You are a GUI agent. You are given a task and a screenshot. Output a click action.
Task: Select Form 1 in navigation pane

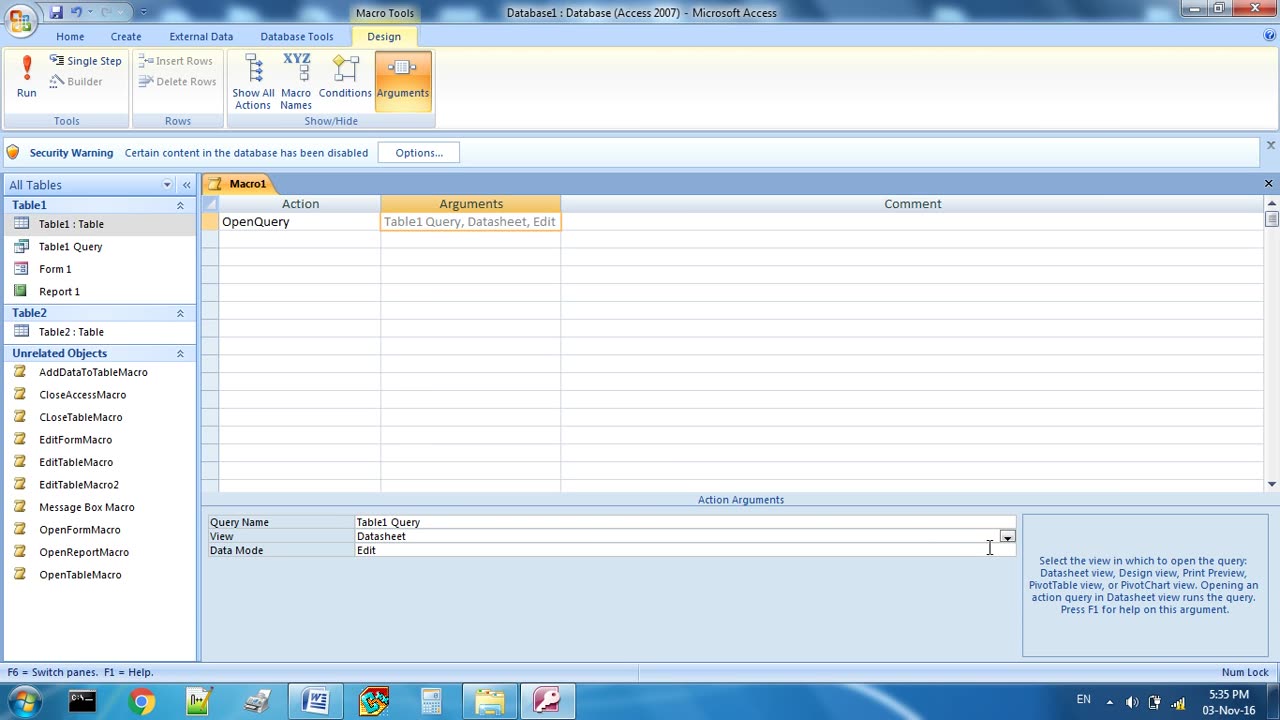click(99, 269)
